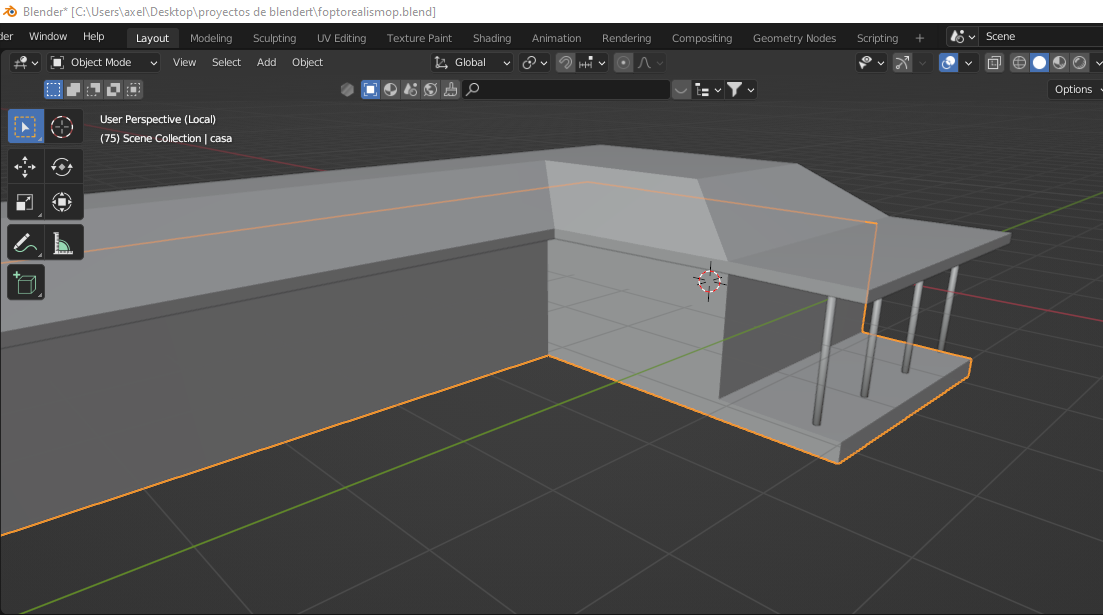
Task: Open the editor type dropdown
Action: (x=25, y=63)
